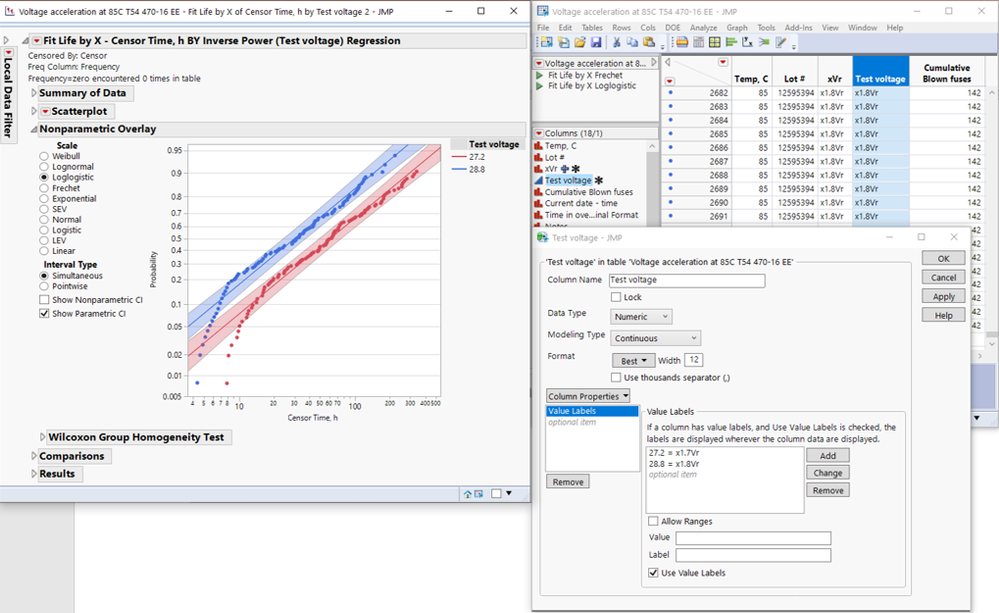Enable the Allow Ranges checkbox

[653, 521]
